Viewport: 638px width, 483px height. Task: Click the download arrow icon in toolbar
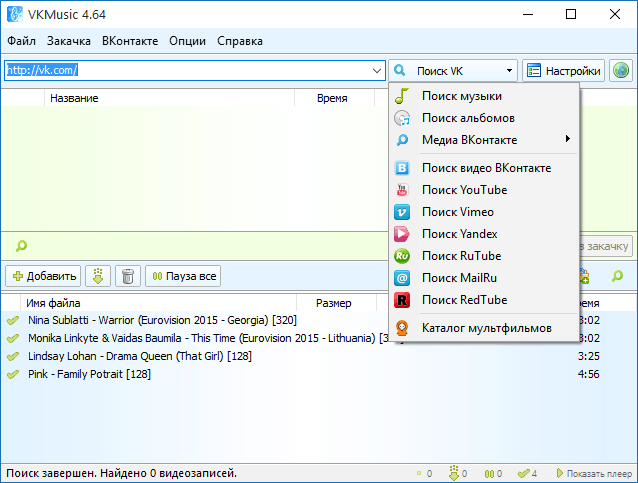pyautogui.click(x=98, y=276)
